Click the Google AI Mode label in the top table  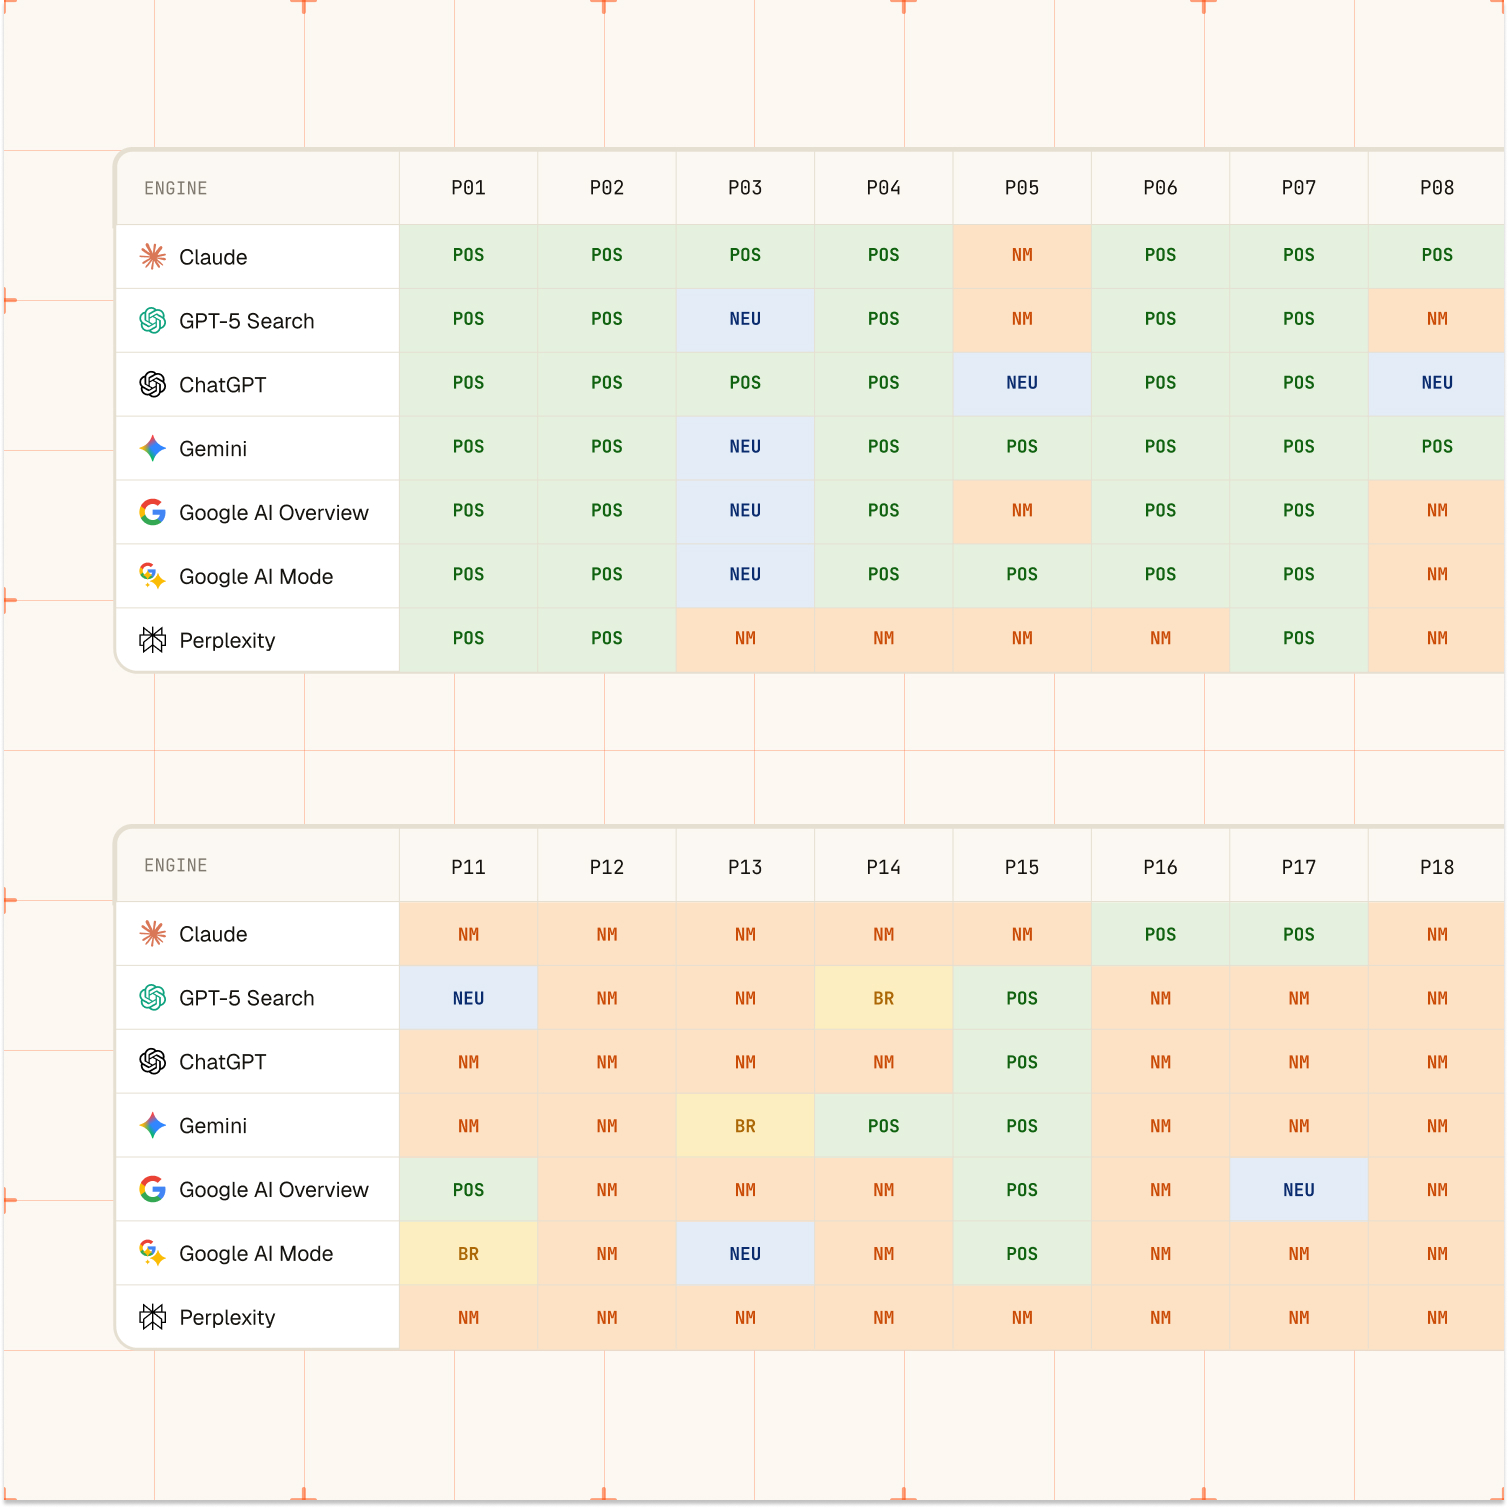click(256, 577)
